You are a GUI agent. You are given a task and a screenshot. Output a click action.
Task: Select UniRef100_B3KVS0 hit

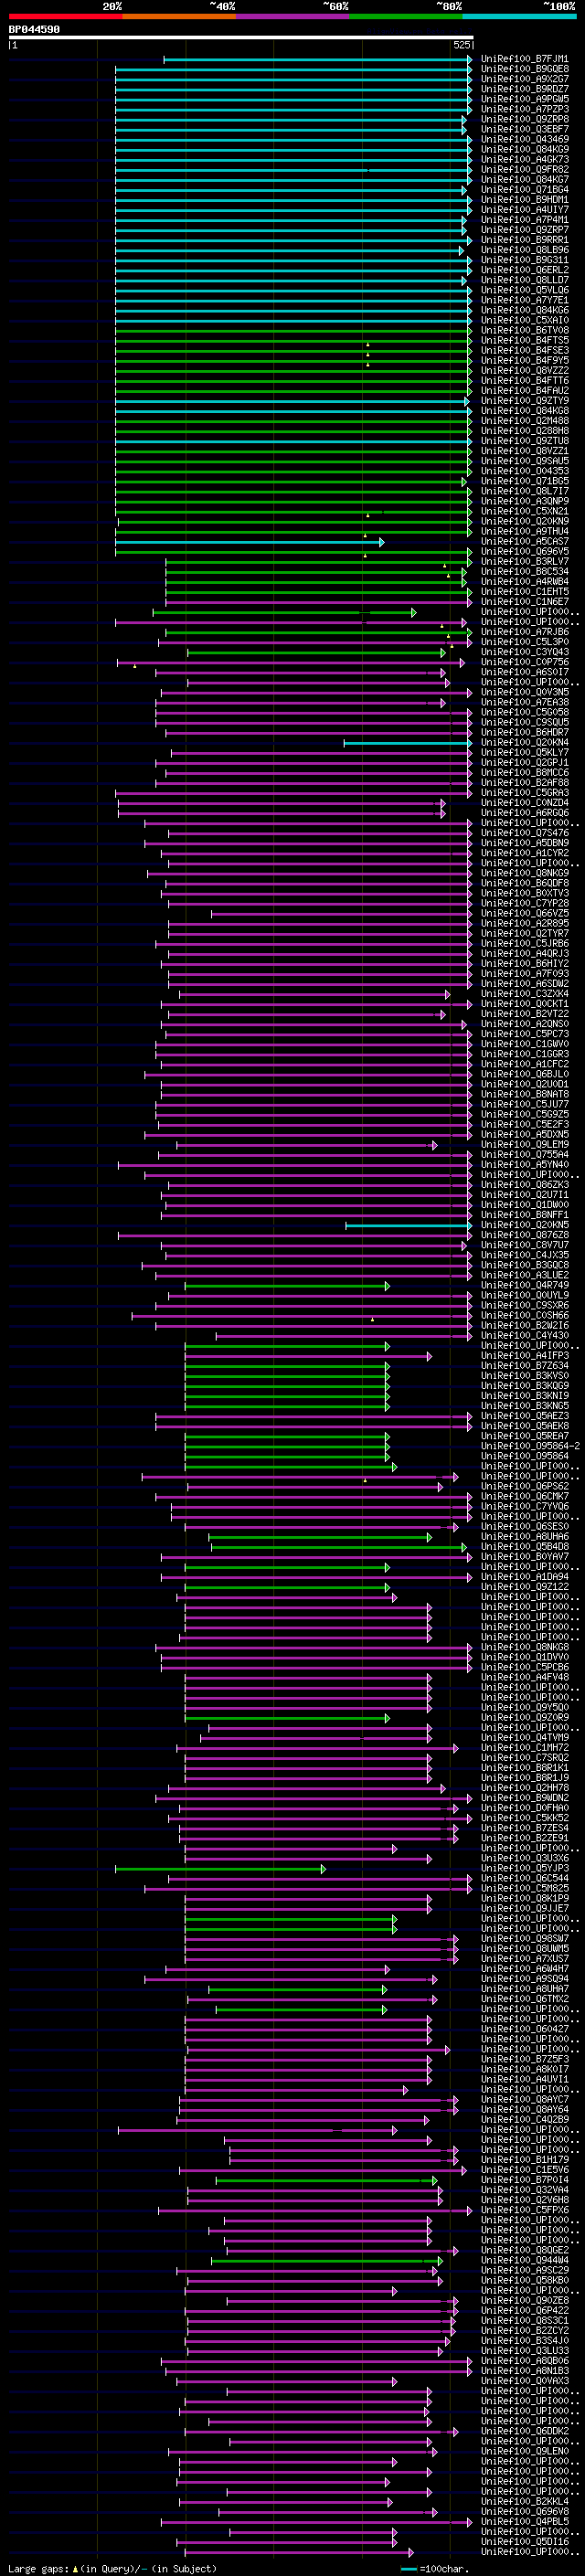pyautogui.click(x=525, y=1375)
